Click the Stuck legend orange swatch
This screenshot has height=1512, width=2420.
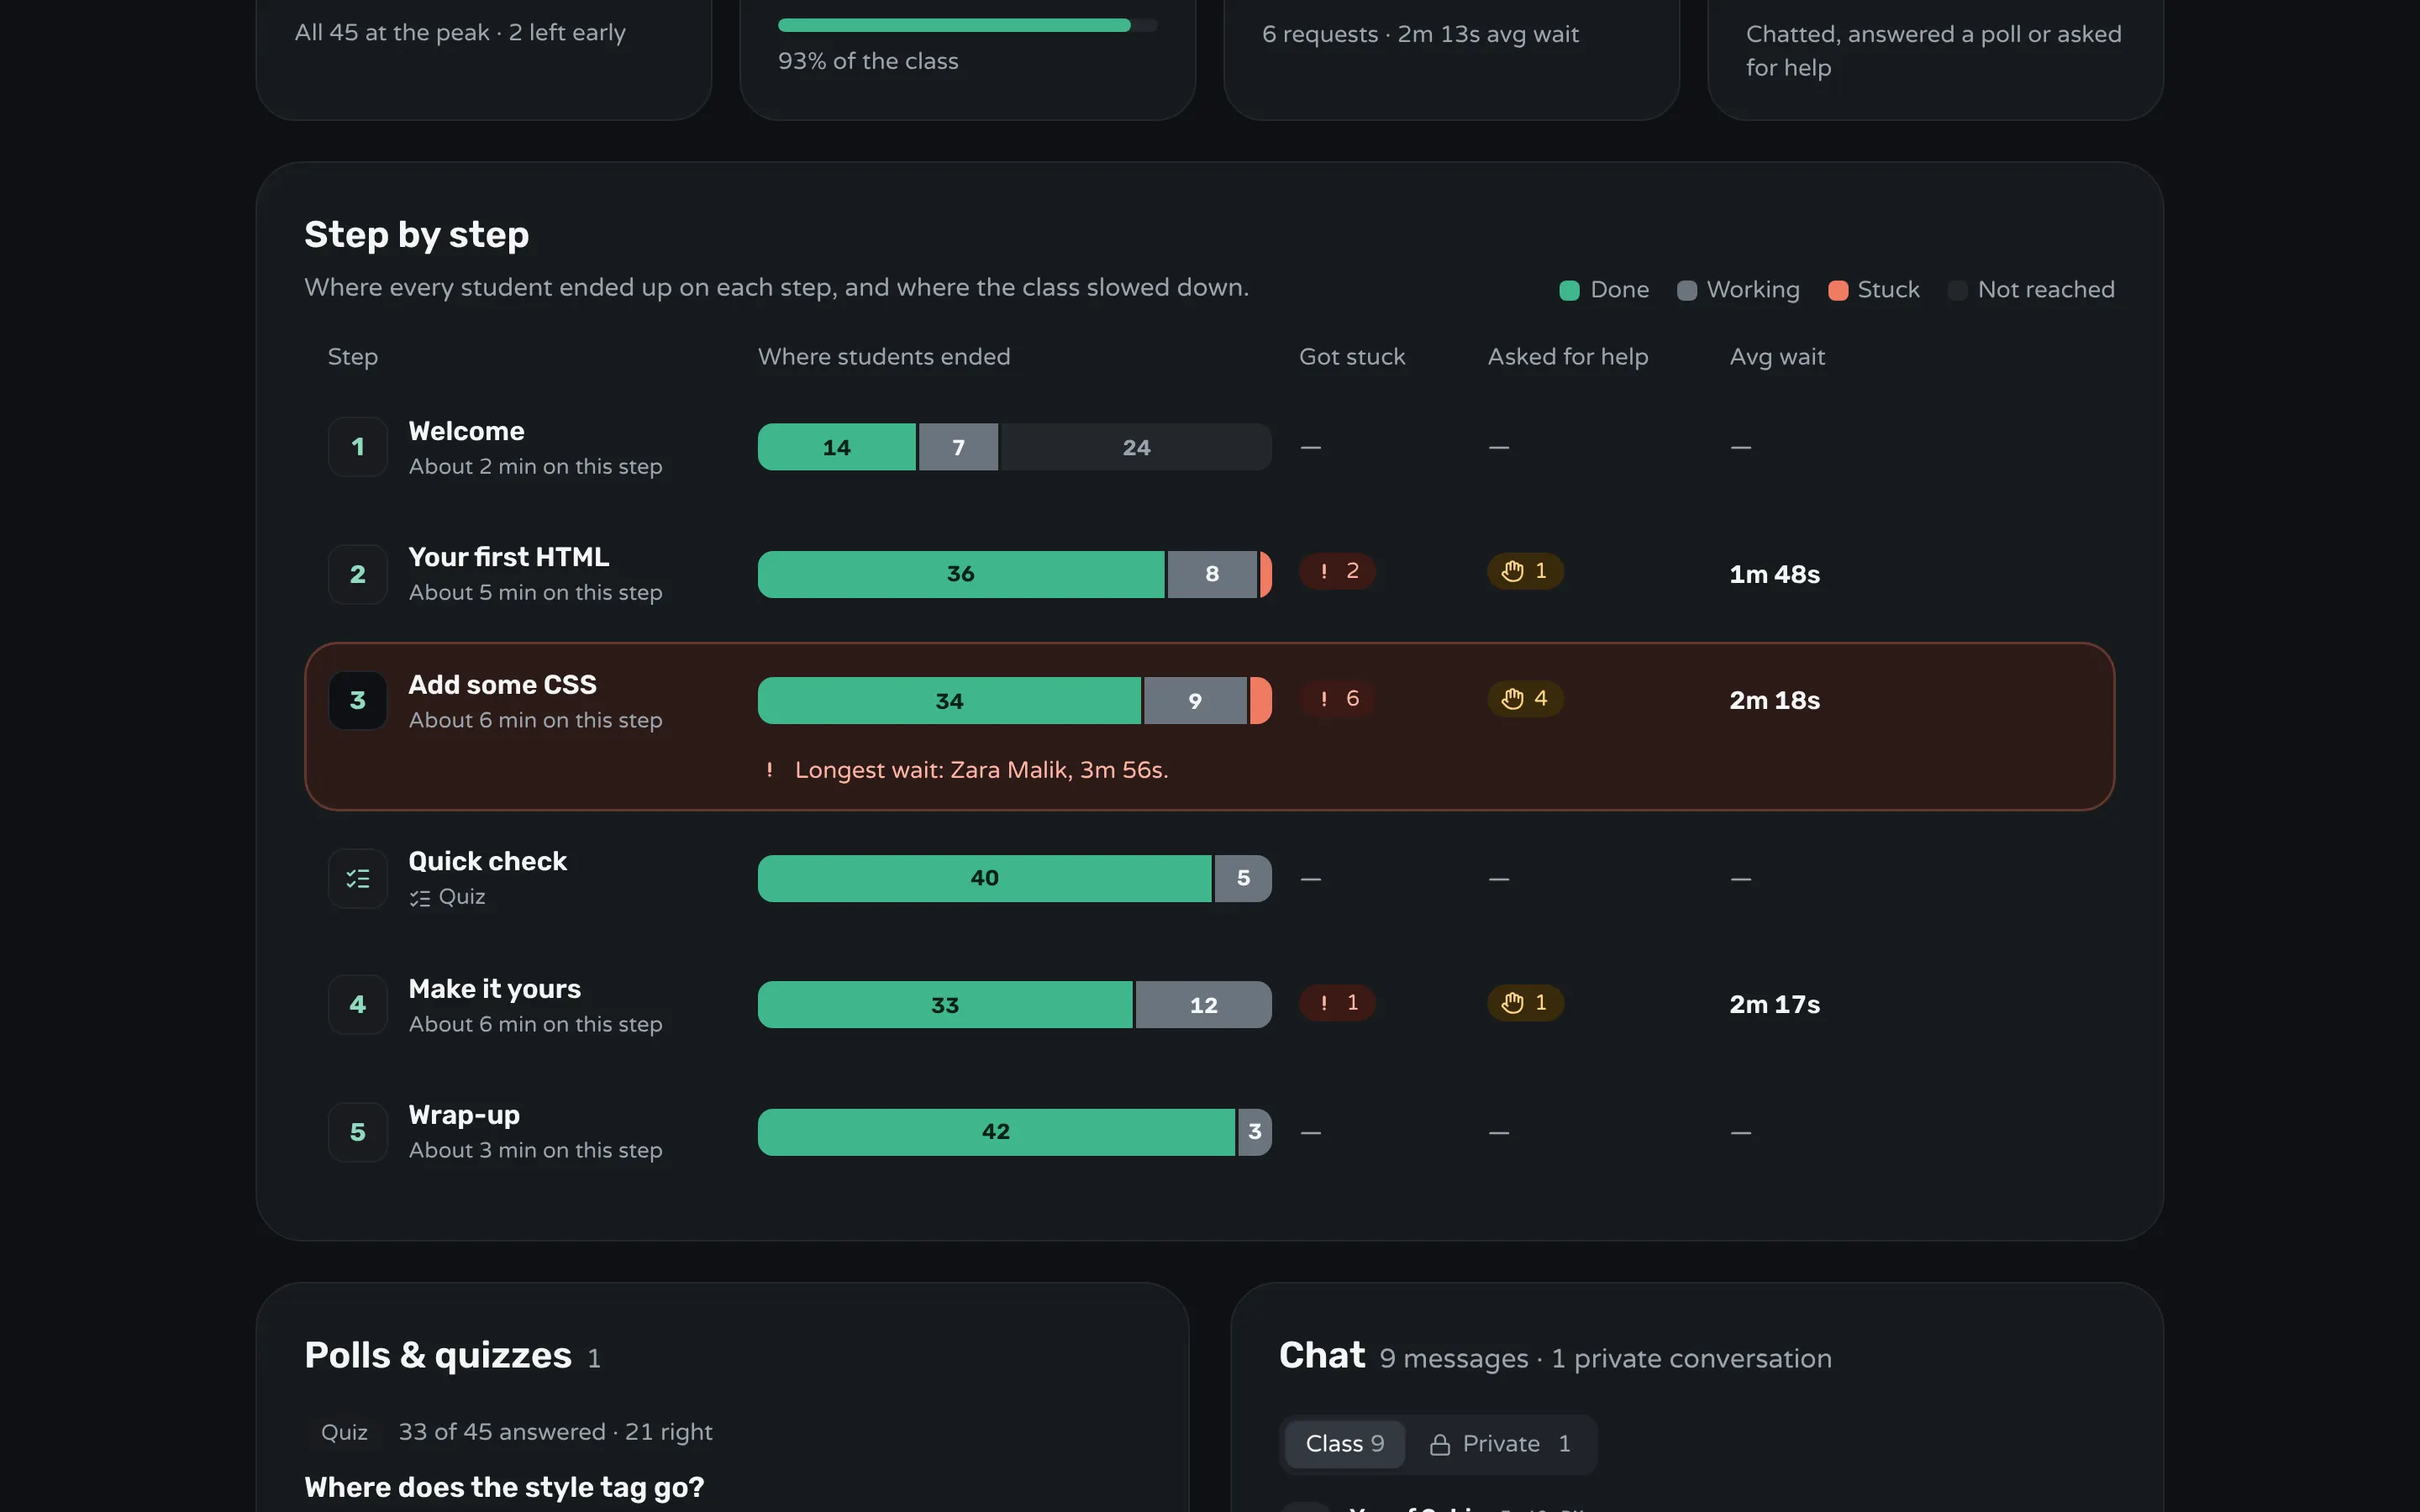tap(1837, 291)
